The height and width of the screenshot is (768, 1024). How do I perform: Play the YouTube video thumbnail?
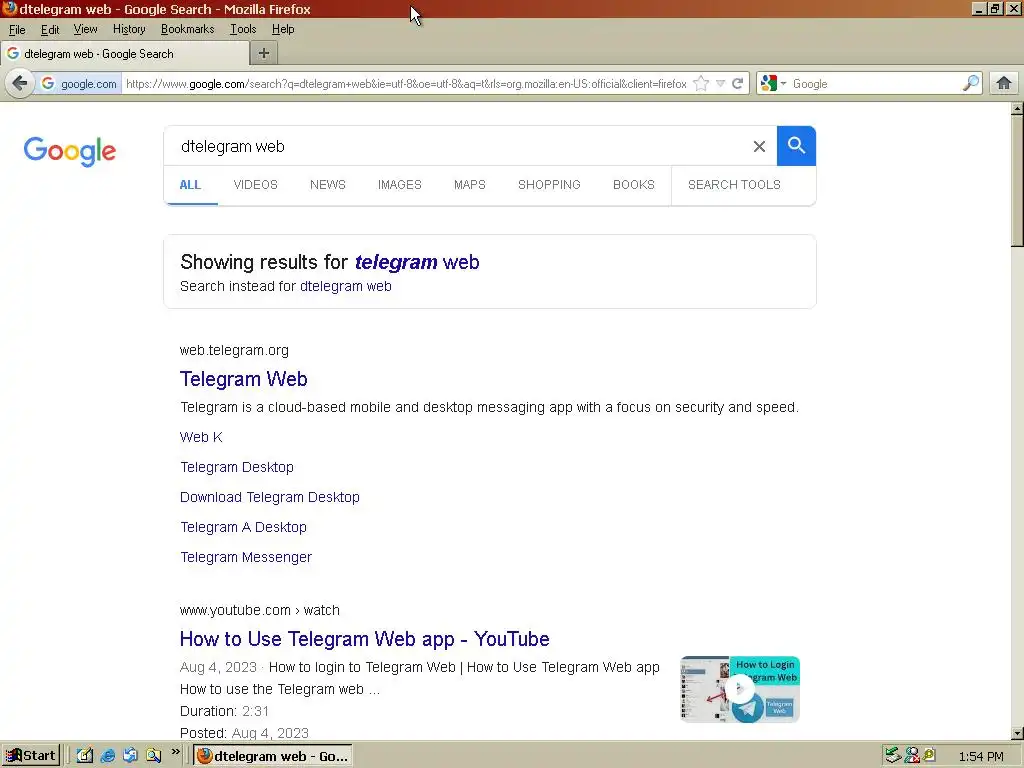click(x=740, y=690)
